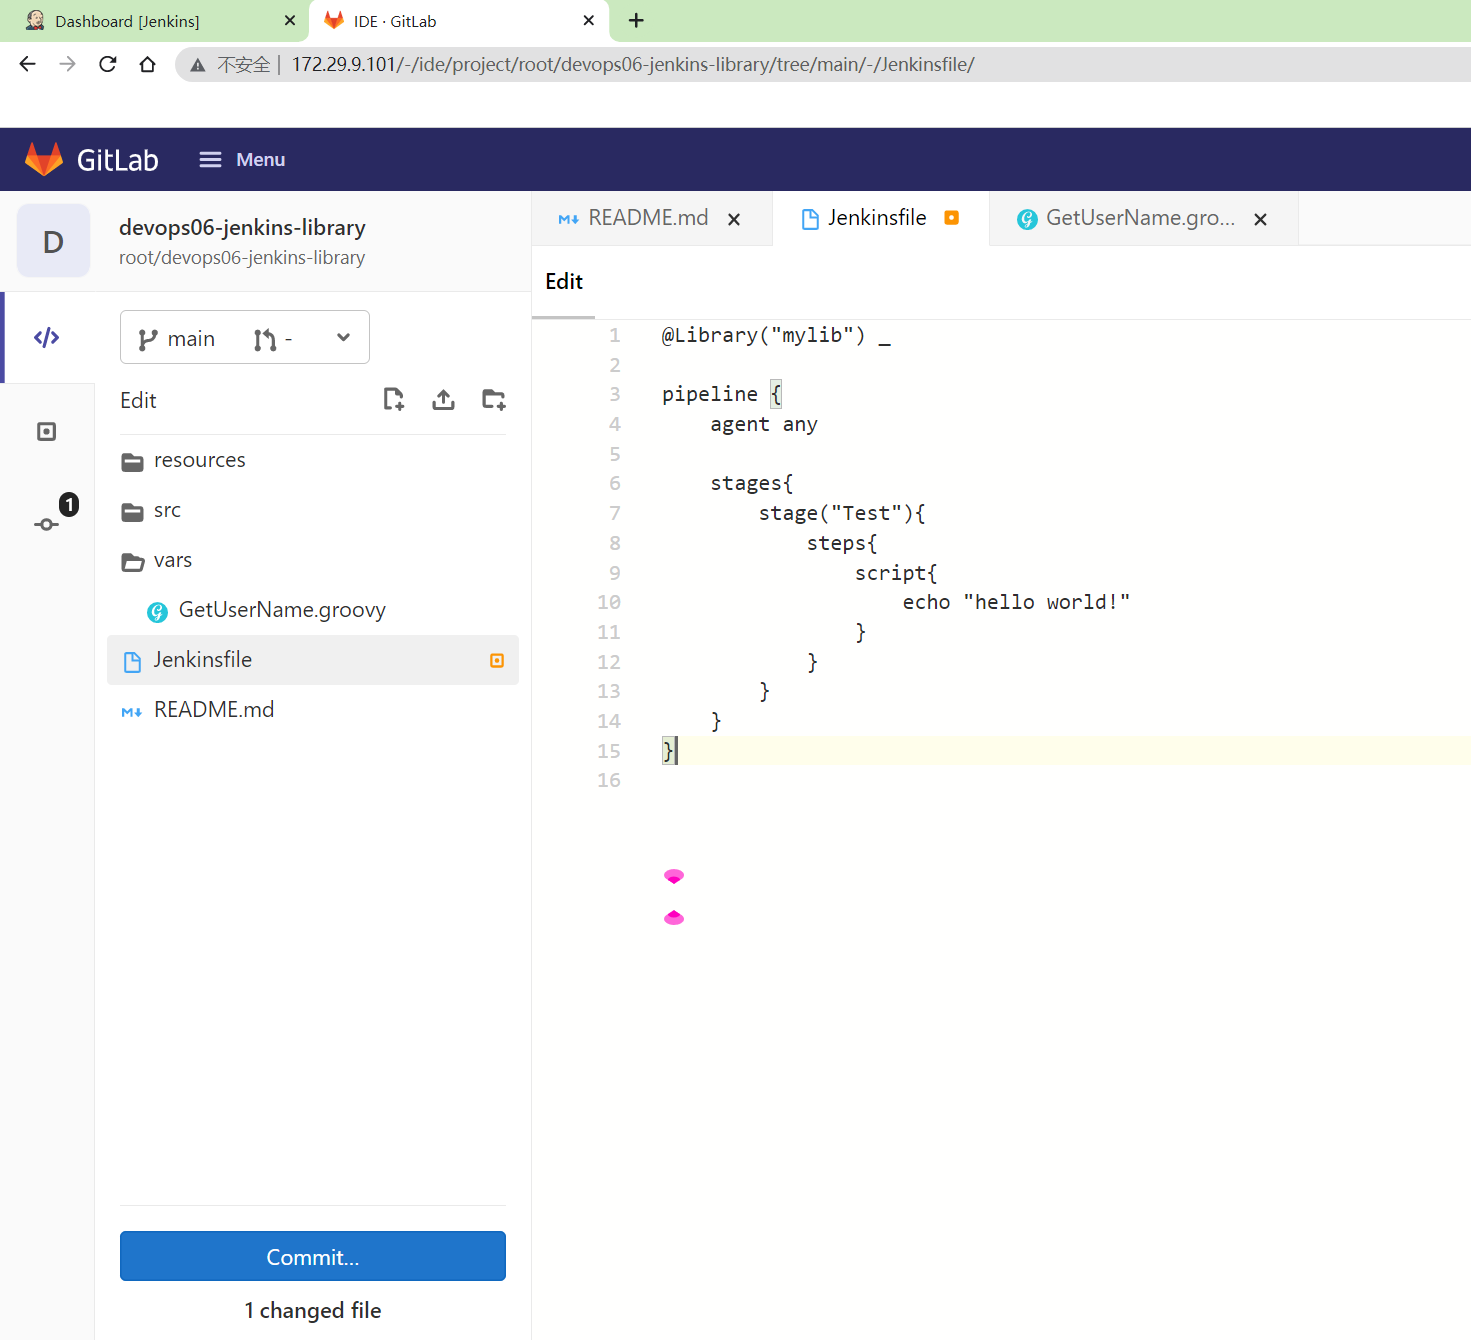Go forward in browser history

point(68,64)
